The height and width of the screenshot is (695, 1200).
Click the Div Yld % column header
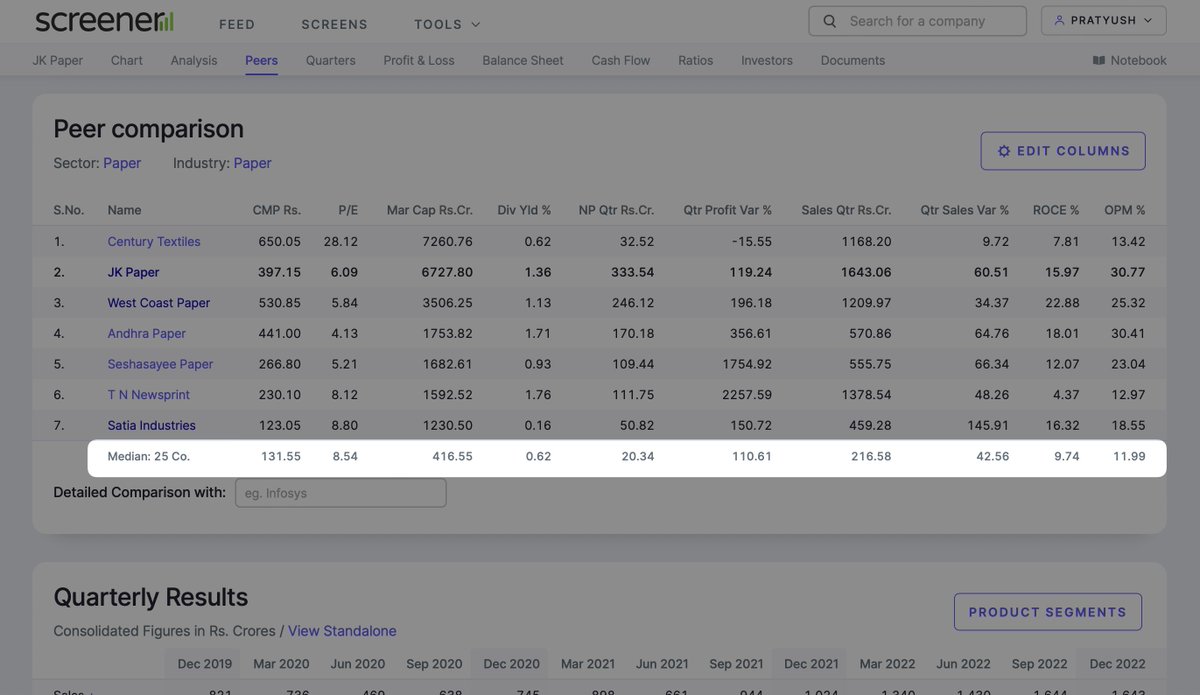[524, 210]
